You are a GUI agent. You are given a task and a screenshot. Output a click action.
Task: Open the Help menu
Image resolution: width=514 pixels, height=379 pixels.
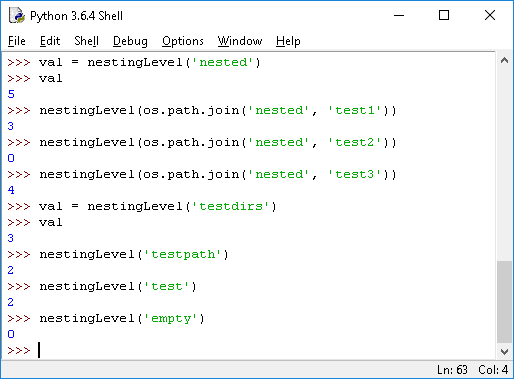point(288,41)
